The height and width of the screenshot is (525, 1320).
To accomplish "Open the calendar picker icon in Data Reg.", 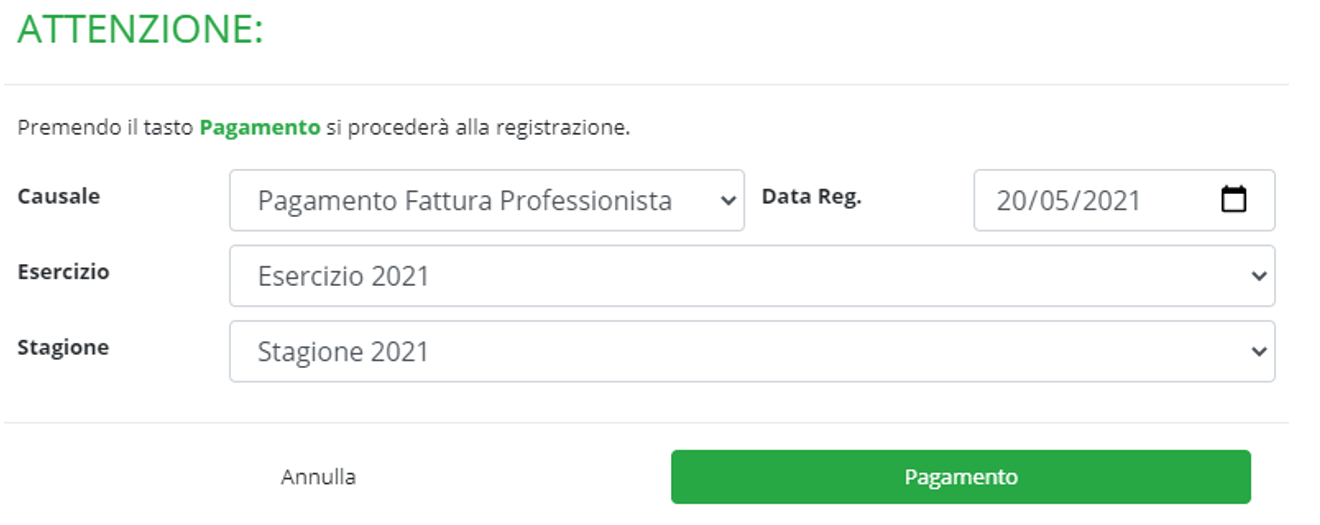I will [1235, 200].
